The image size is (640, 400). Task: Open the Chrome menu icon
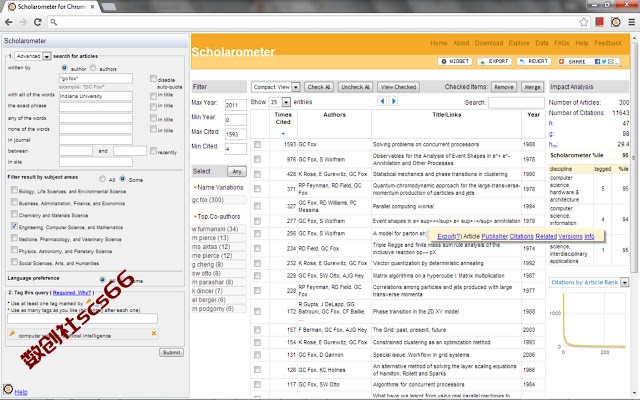click(631, 22)
